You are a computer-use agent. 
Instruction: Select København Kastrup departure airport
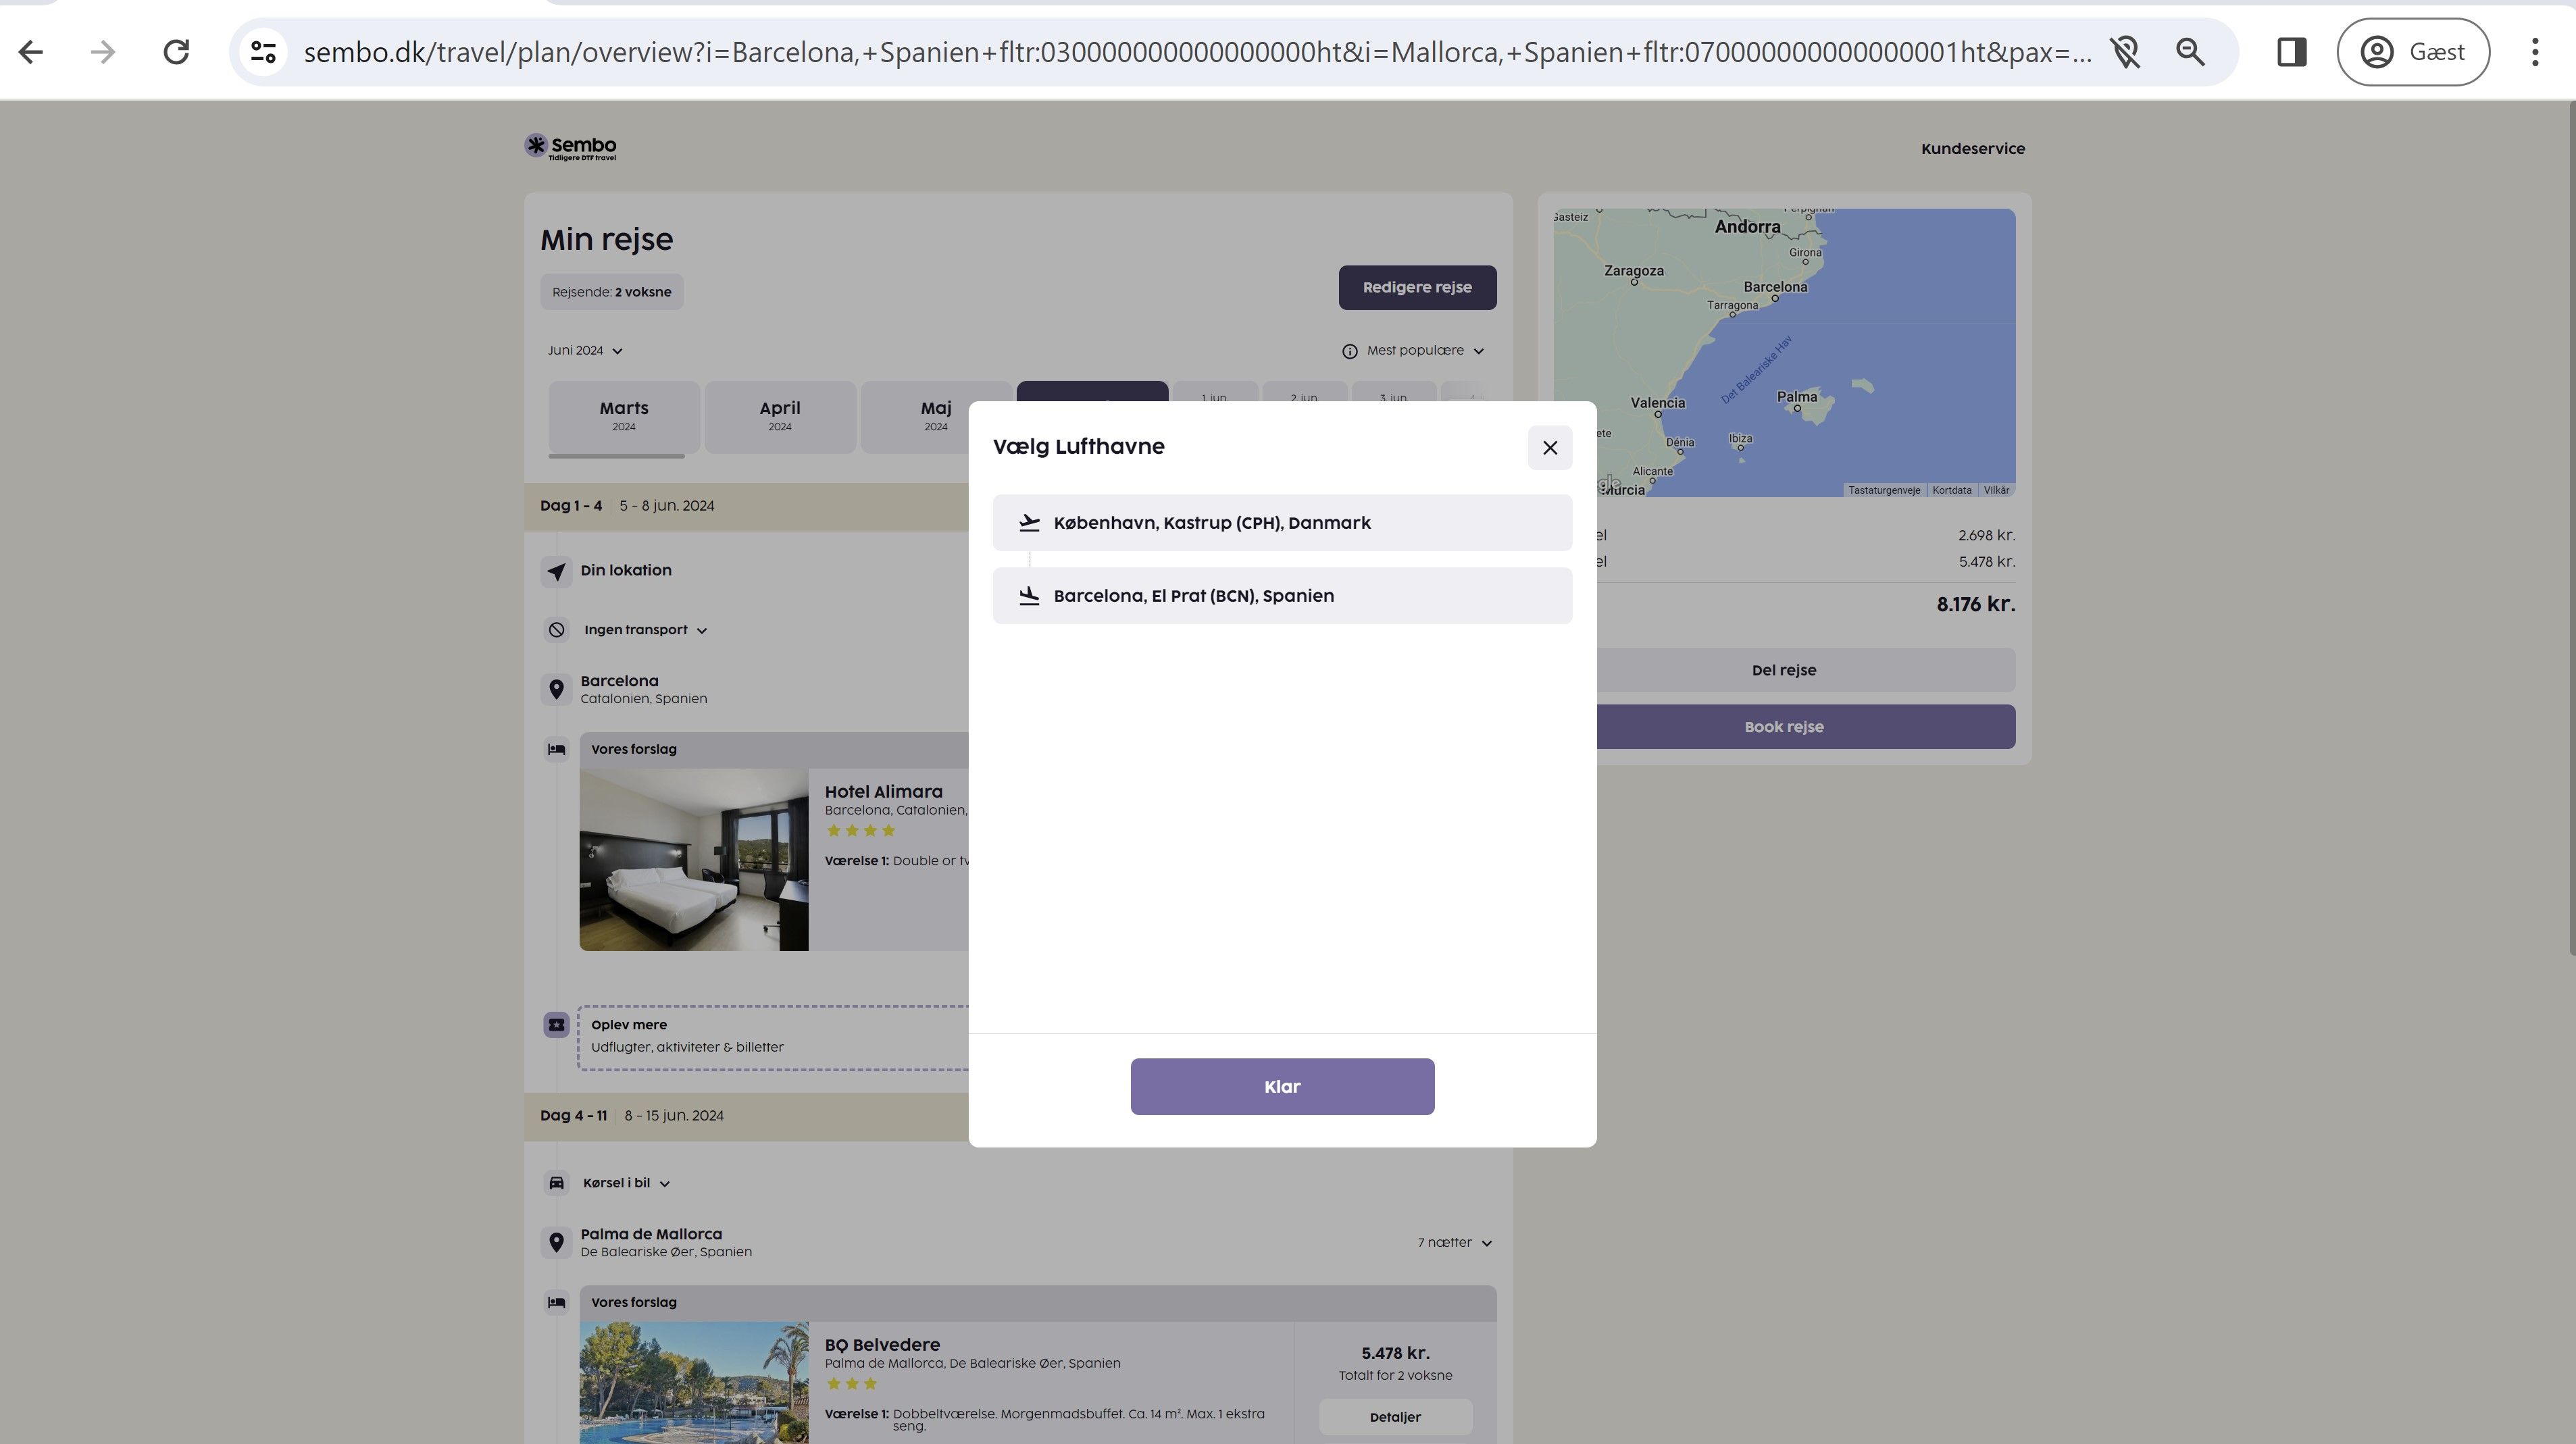[x=1281, y=523]
